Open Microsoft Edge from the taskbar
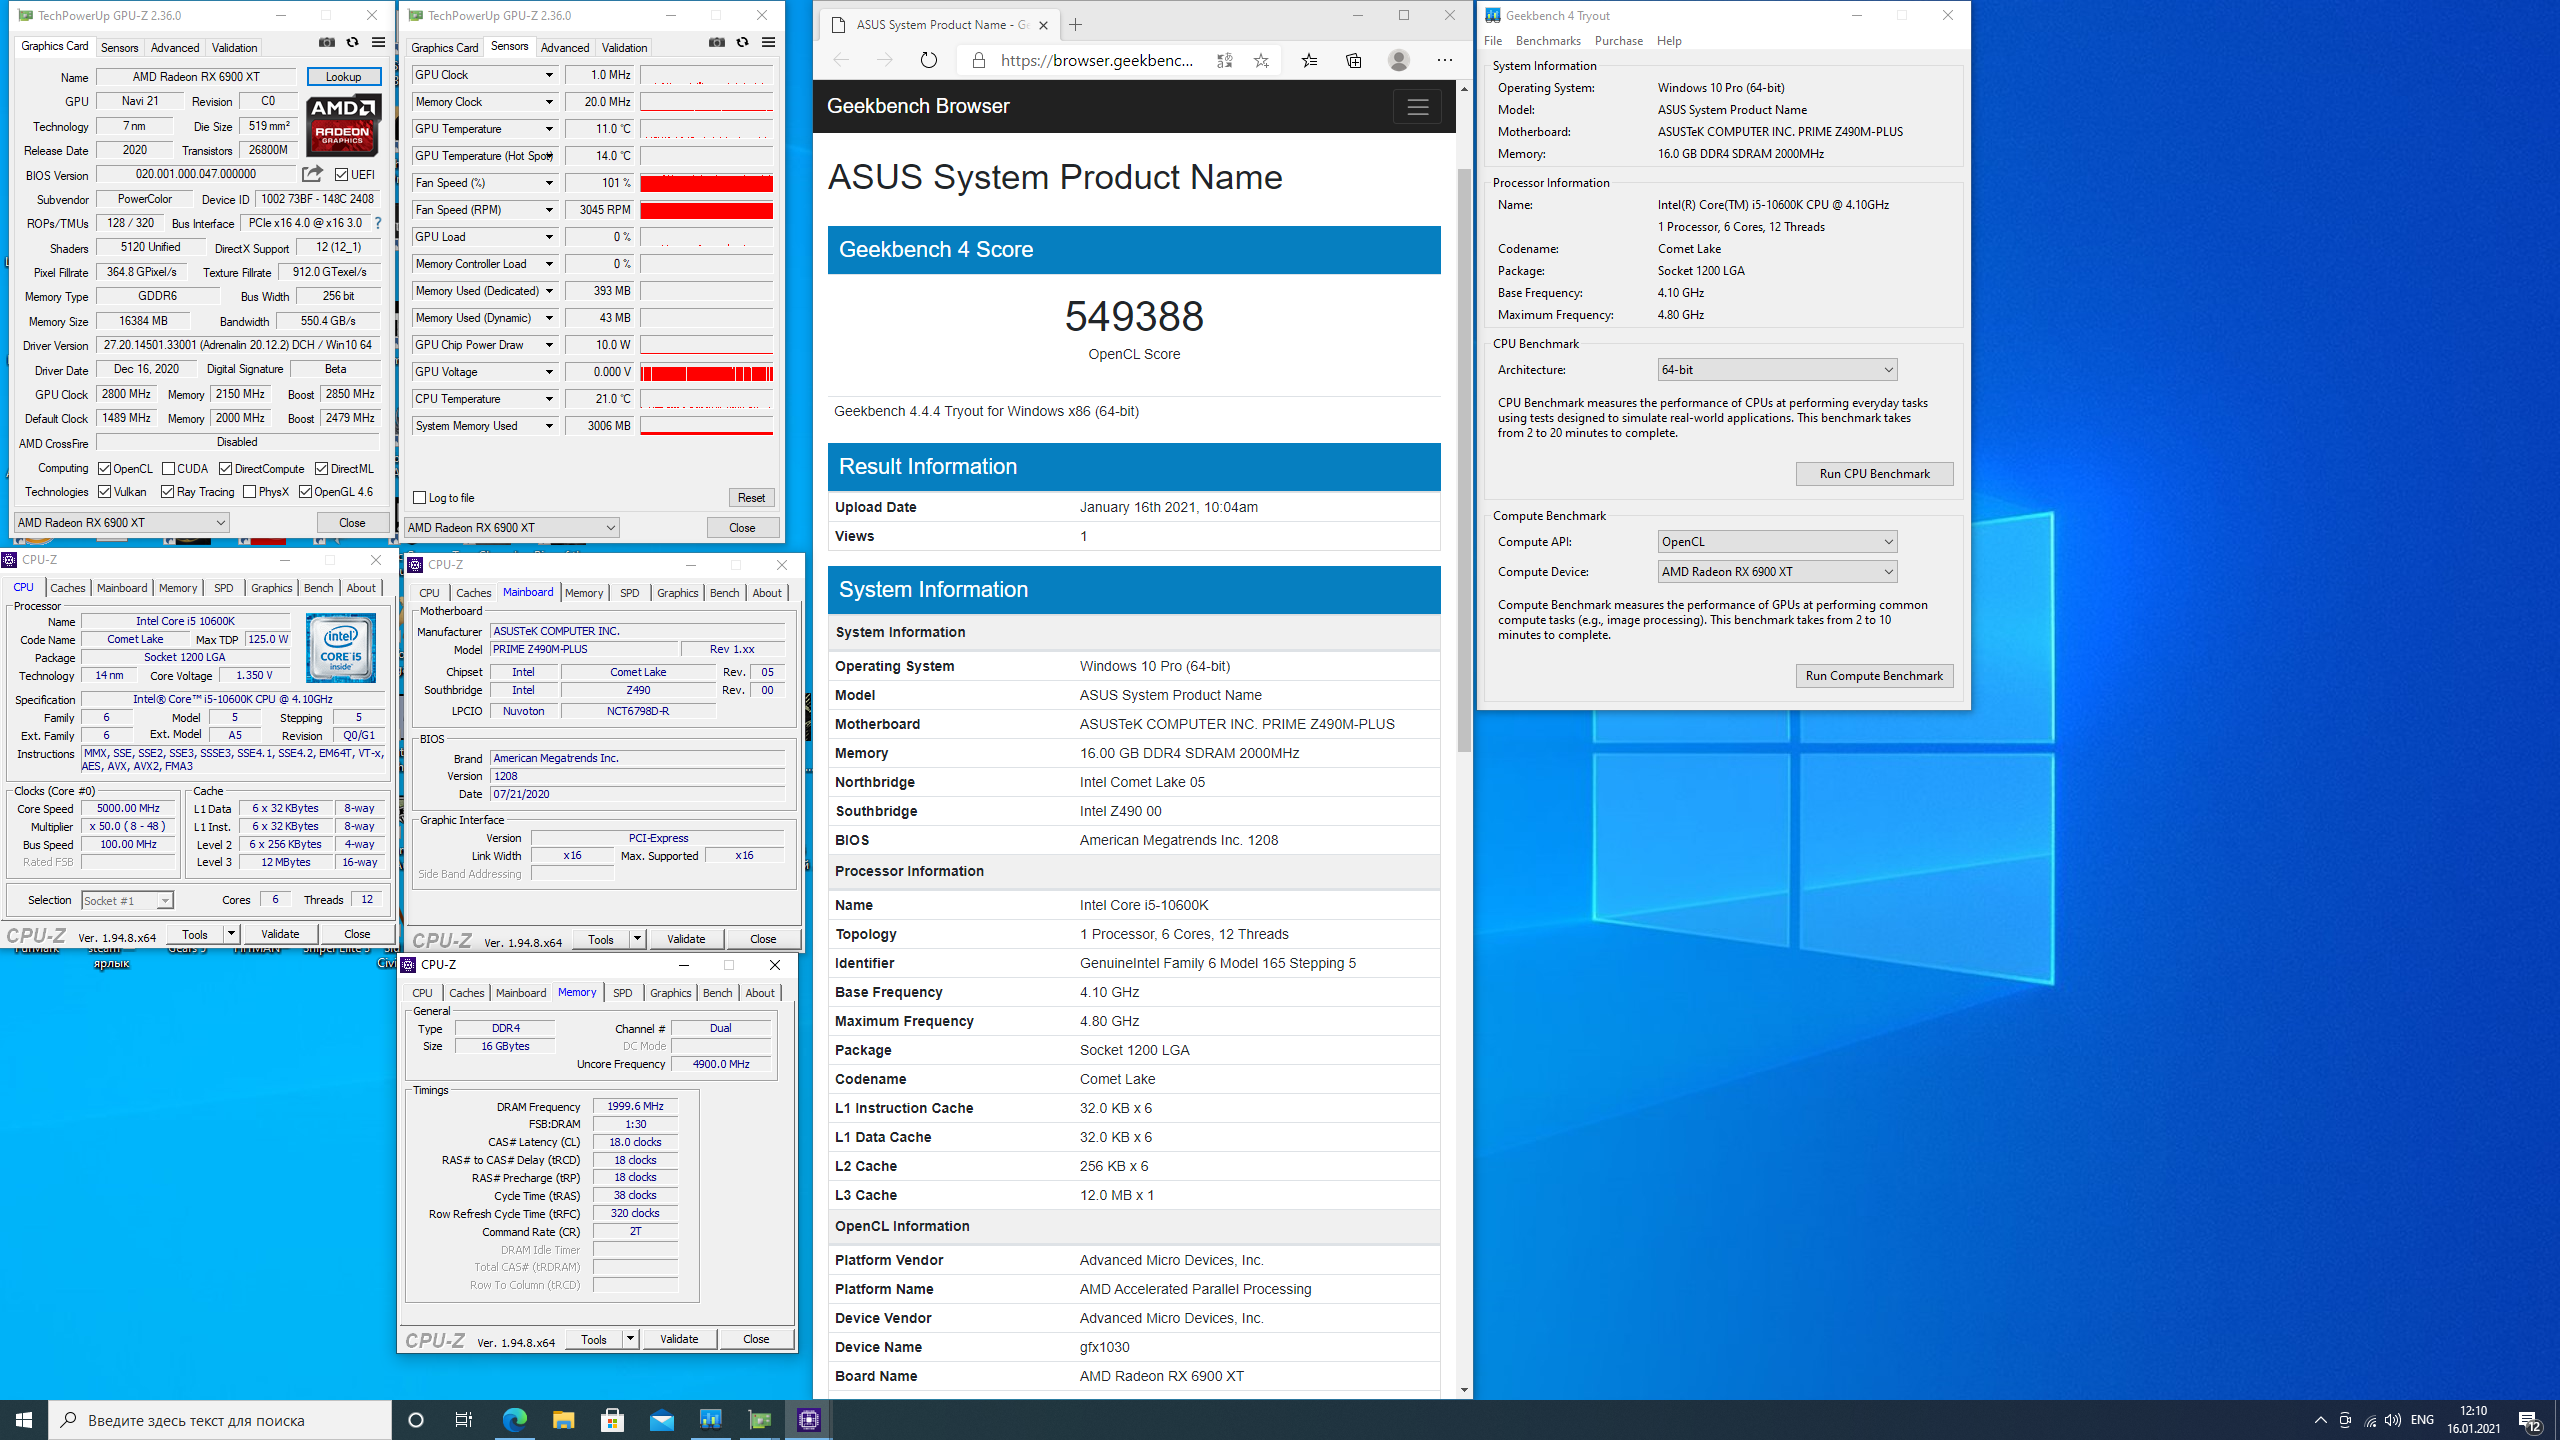 [514, 1420]
